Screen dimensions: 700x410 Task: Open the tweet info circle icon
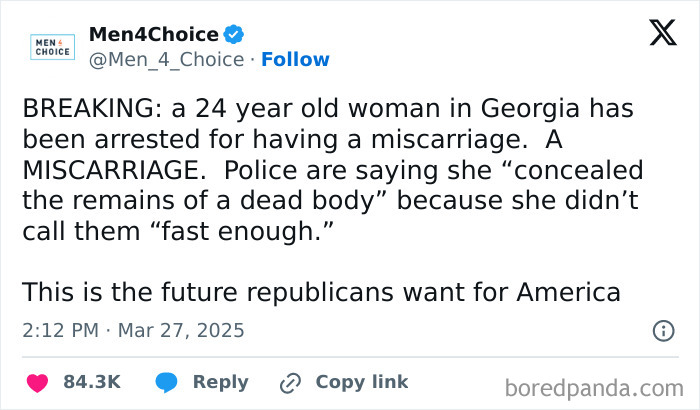[x=662, y=330]
